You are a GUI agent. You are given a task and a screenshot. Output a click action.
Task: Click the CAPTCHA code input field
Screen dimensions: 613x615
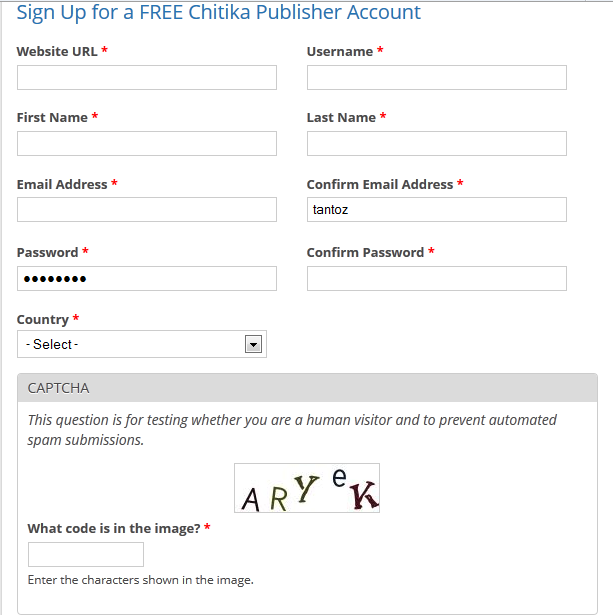pyautogui.click(x=86, y=555)
